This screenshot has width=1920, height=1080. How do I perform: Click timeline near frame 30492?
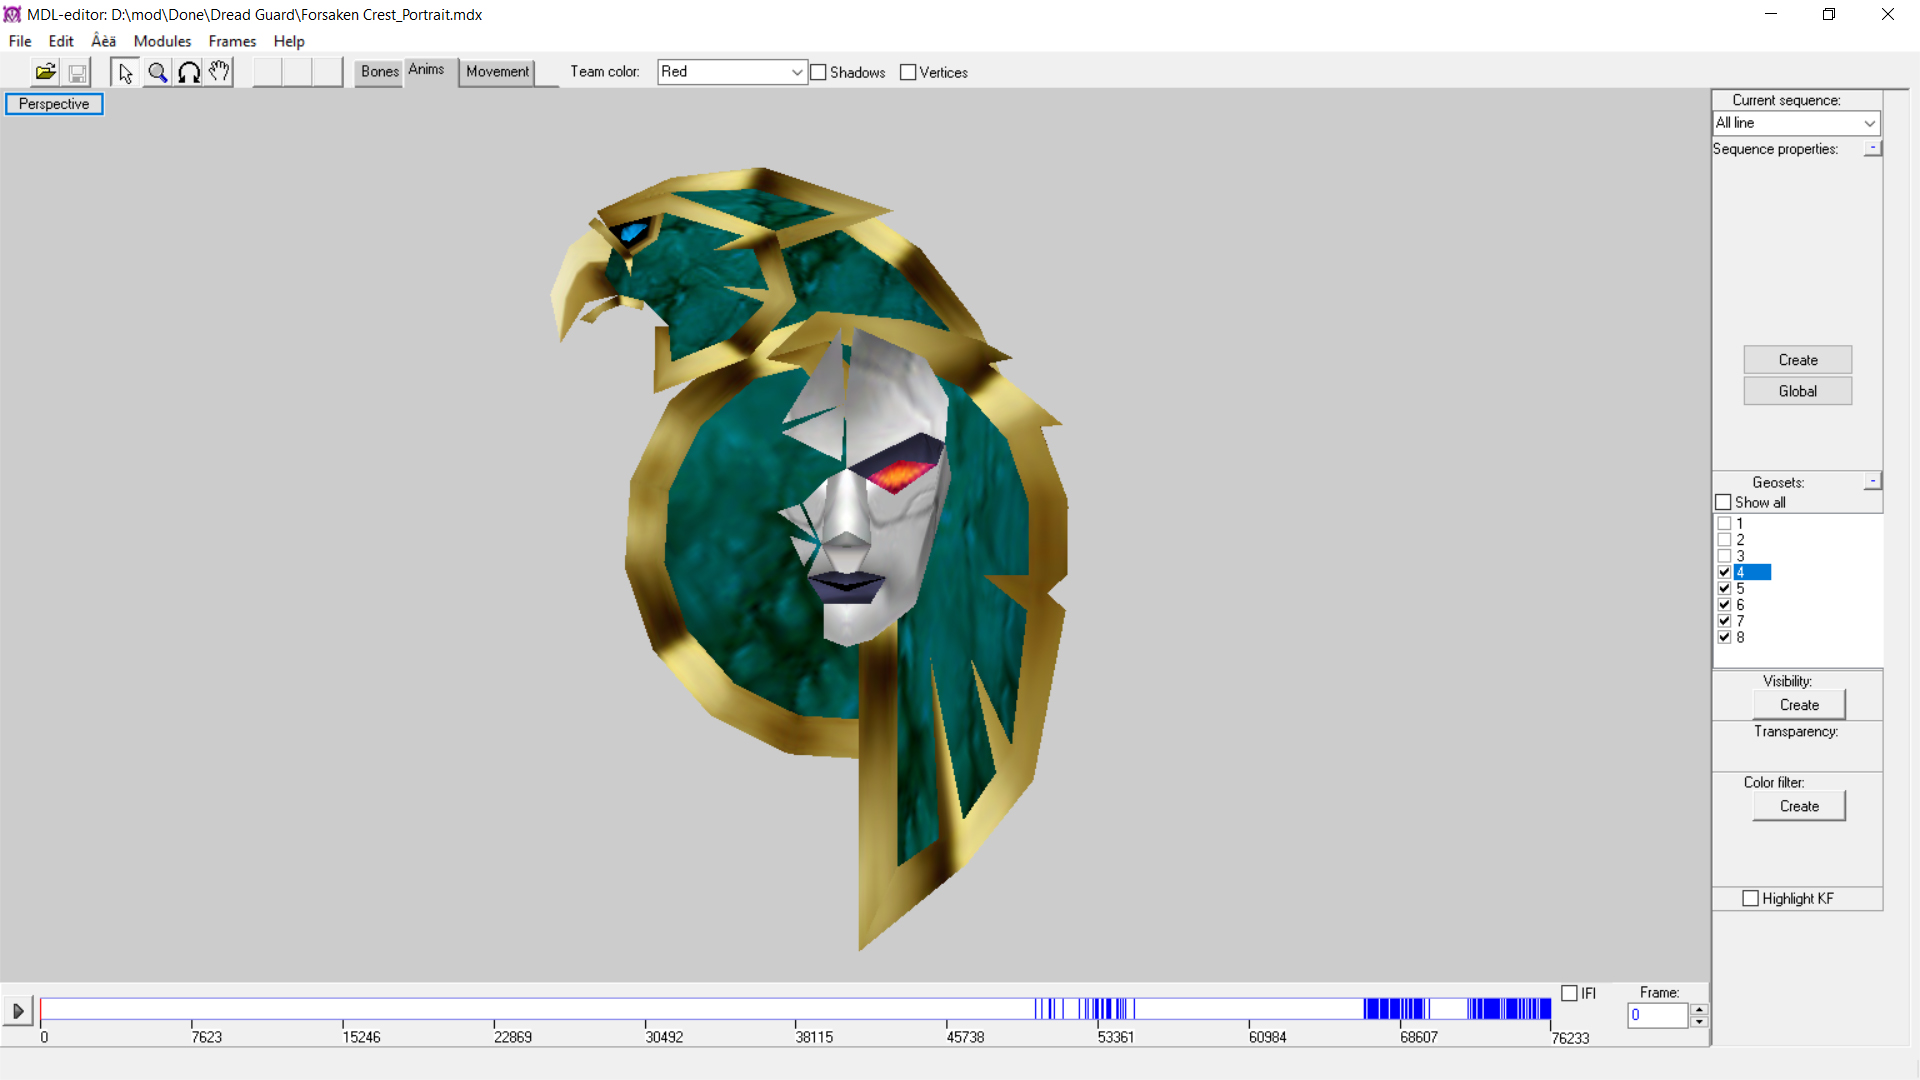click(x=645, y=1009)
